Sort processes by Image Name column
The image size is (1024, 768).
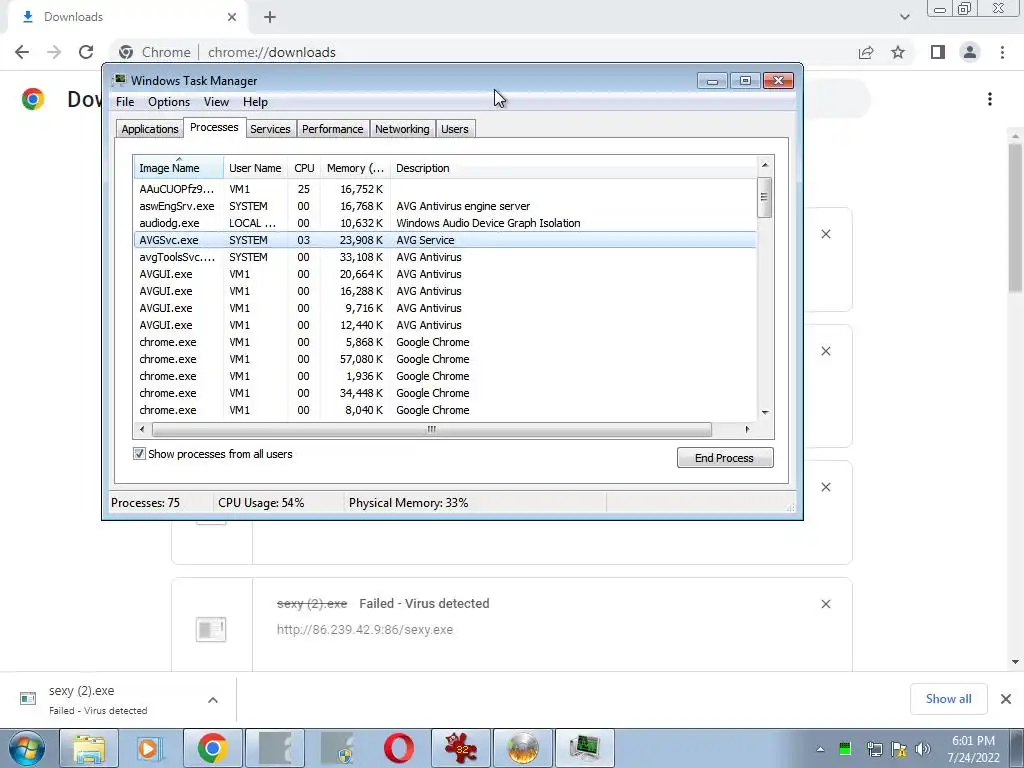point(178,168)
